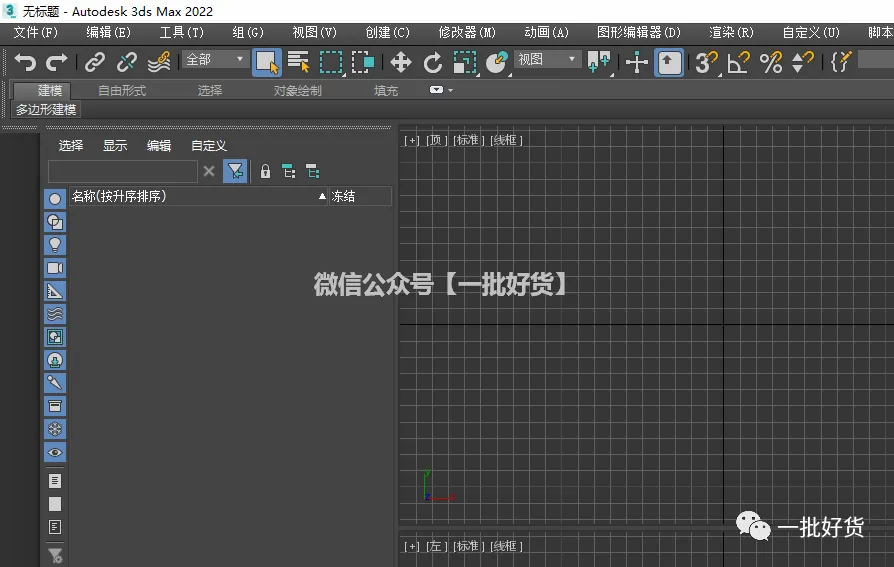Switch to the 自由形式 ribbon tab
The width and height of the screenshot is (894, 567).
coord(122,90)
